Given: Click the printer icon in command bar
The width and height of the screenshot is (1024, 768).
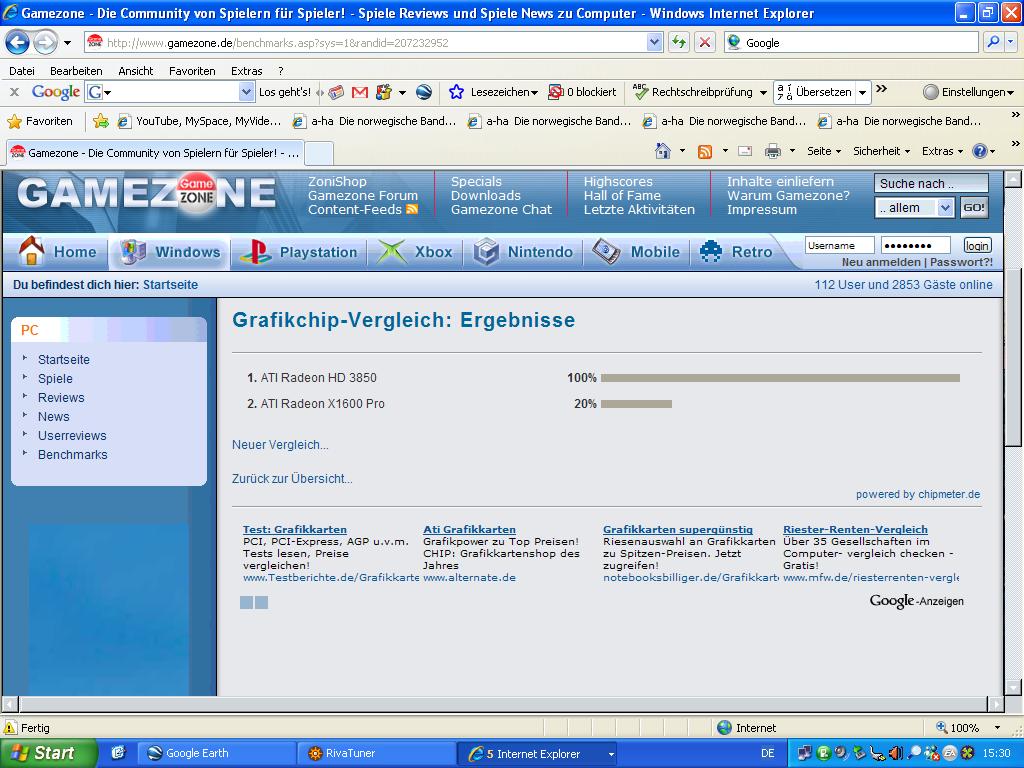Looking at the screenshot, I should click(773, 152).
